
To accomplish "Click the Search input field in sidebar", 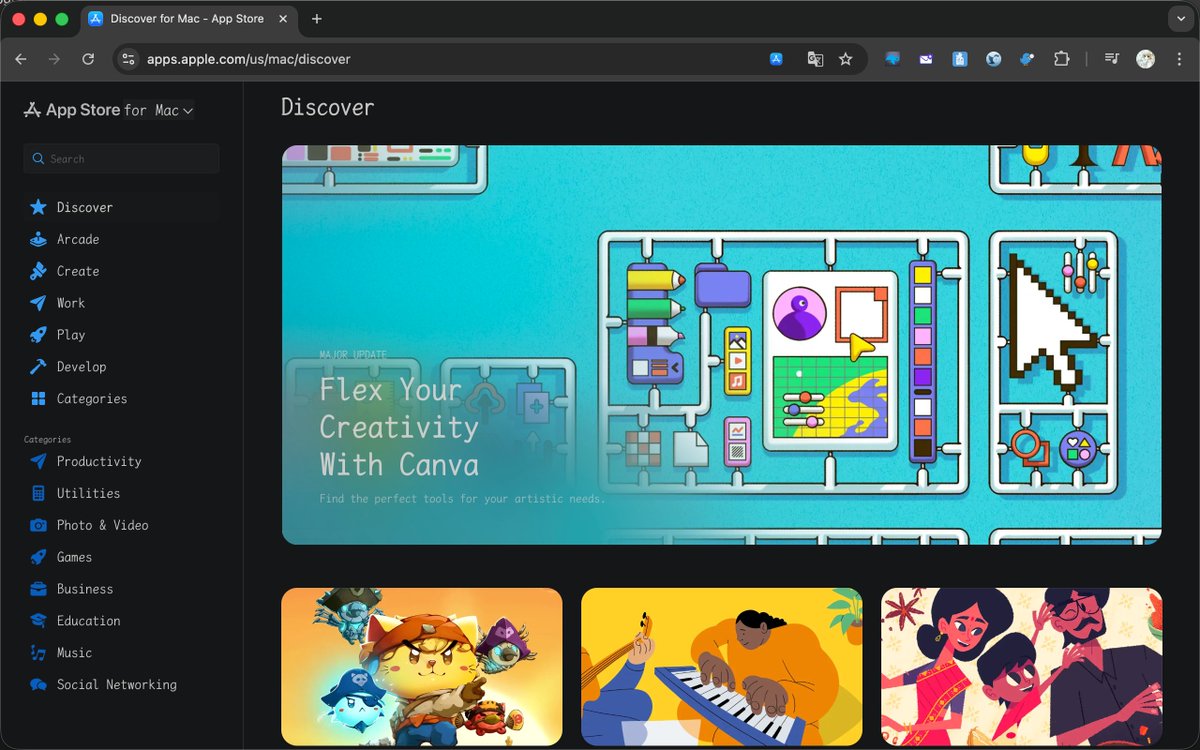I will (121, 159).
